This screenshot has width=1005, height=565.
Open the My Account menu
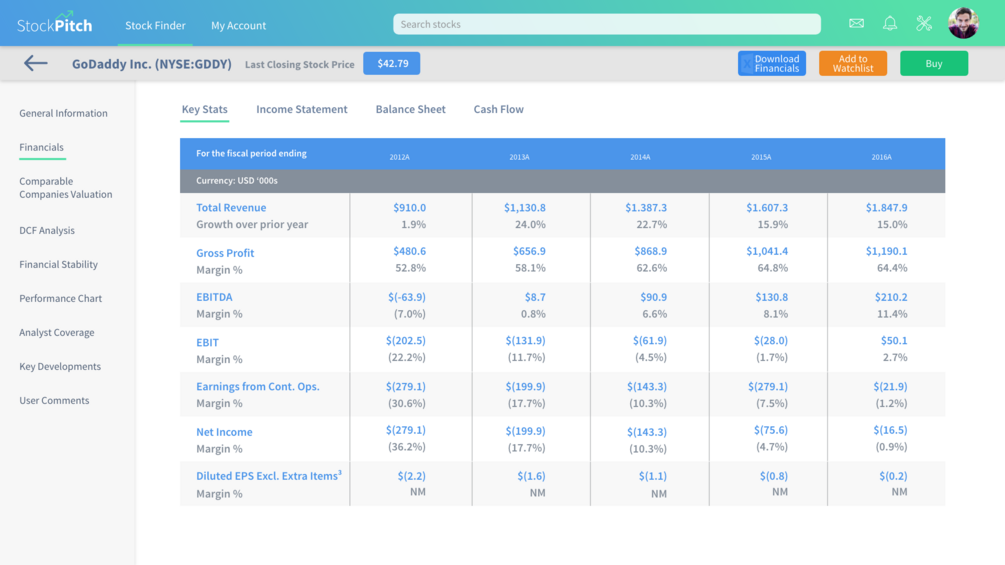point(238,26)
